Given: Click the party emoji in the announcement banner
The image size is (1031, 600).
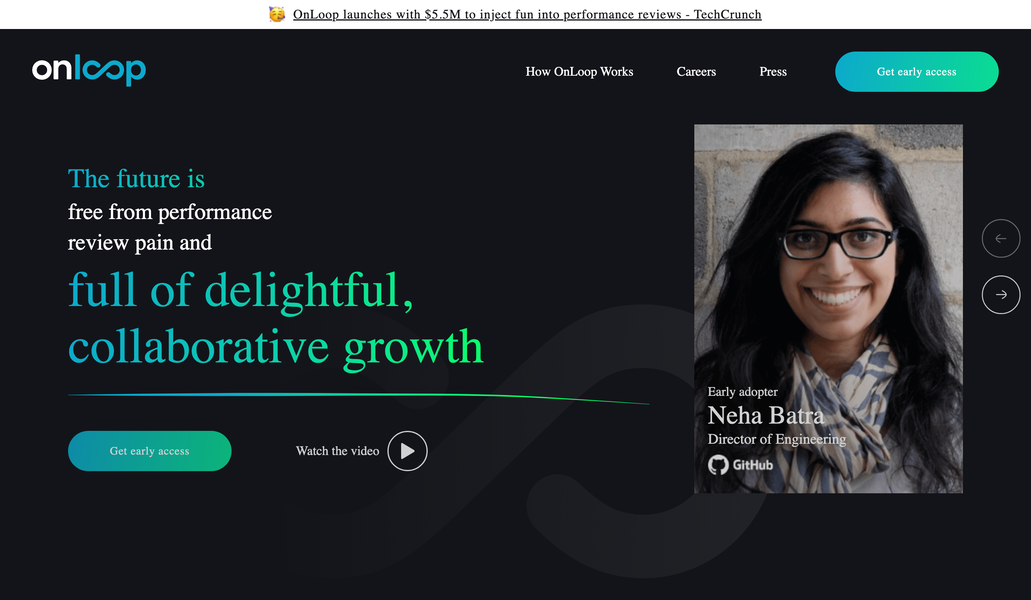Looking at the screenshot, I should tap(277, 14).
